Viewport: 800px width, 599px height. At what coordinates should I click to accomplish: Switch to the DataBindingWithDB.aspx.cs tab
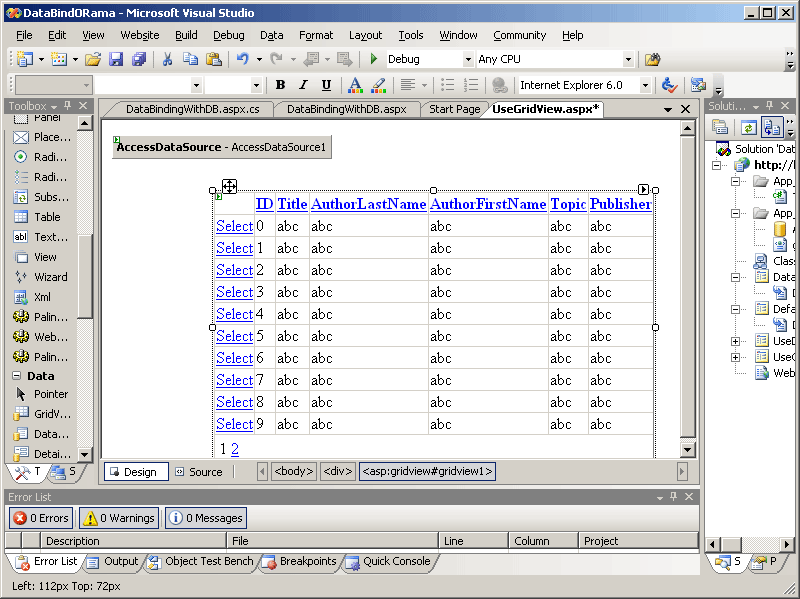click(192, 109)
